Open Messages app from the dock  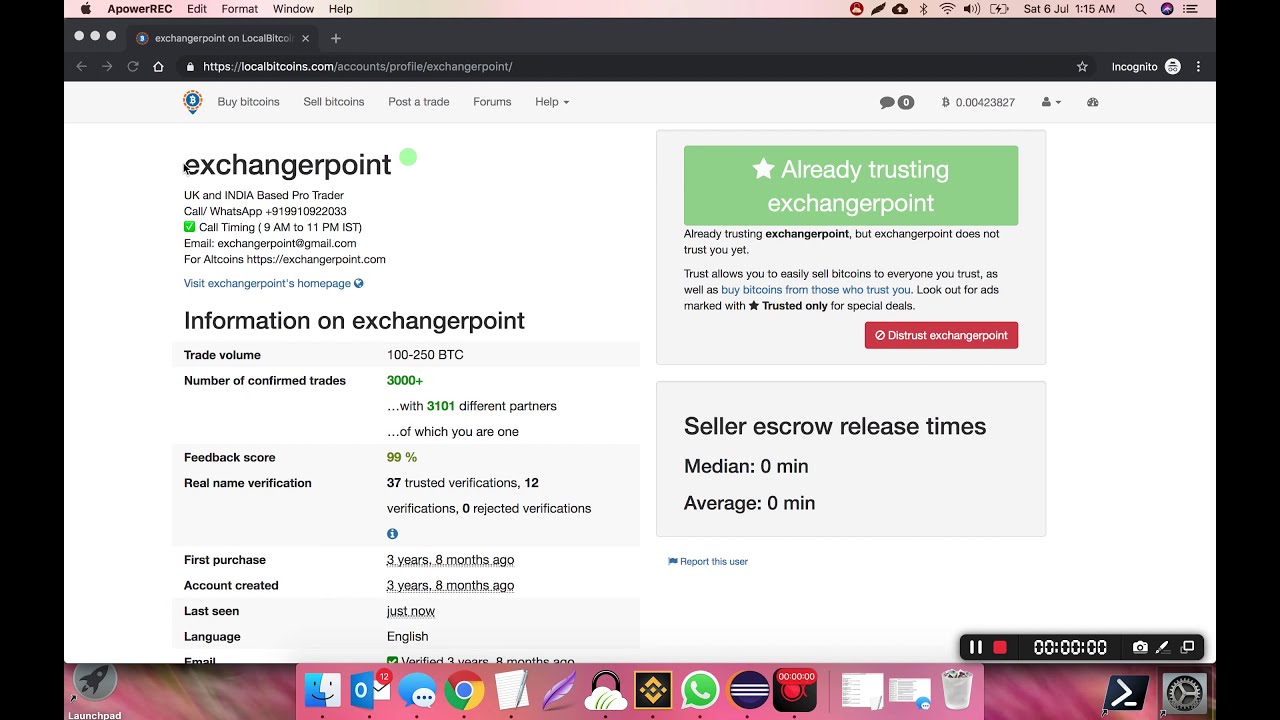[417, 690]
